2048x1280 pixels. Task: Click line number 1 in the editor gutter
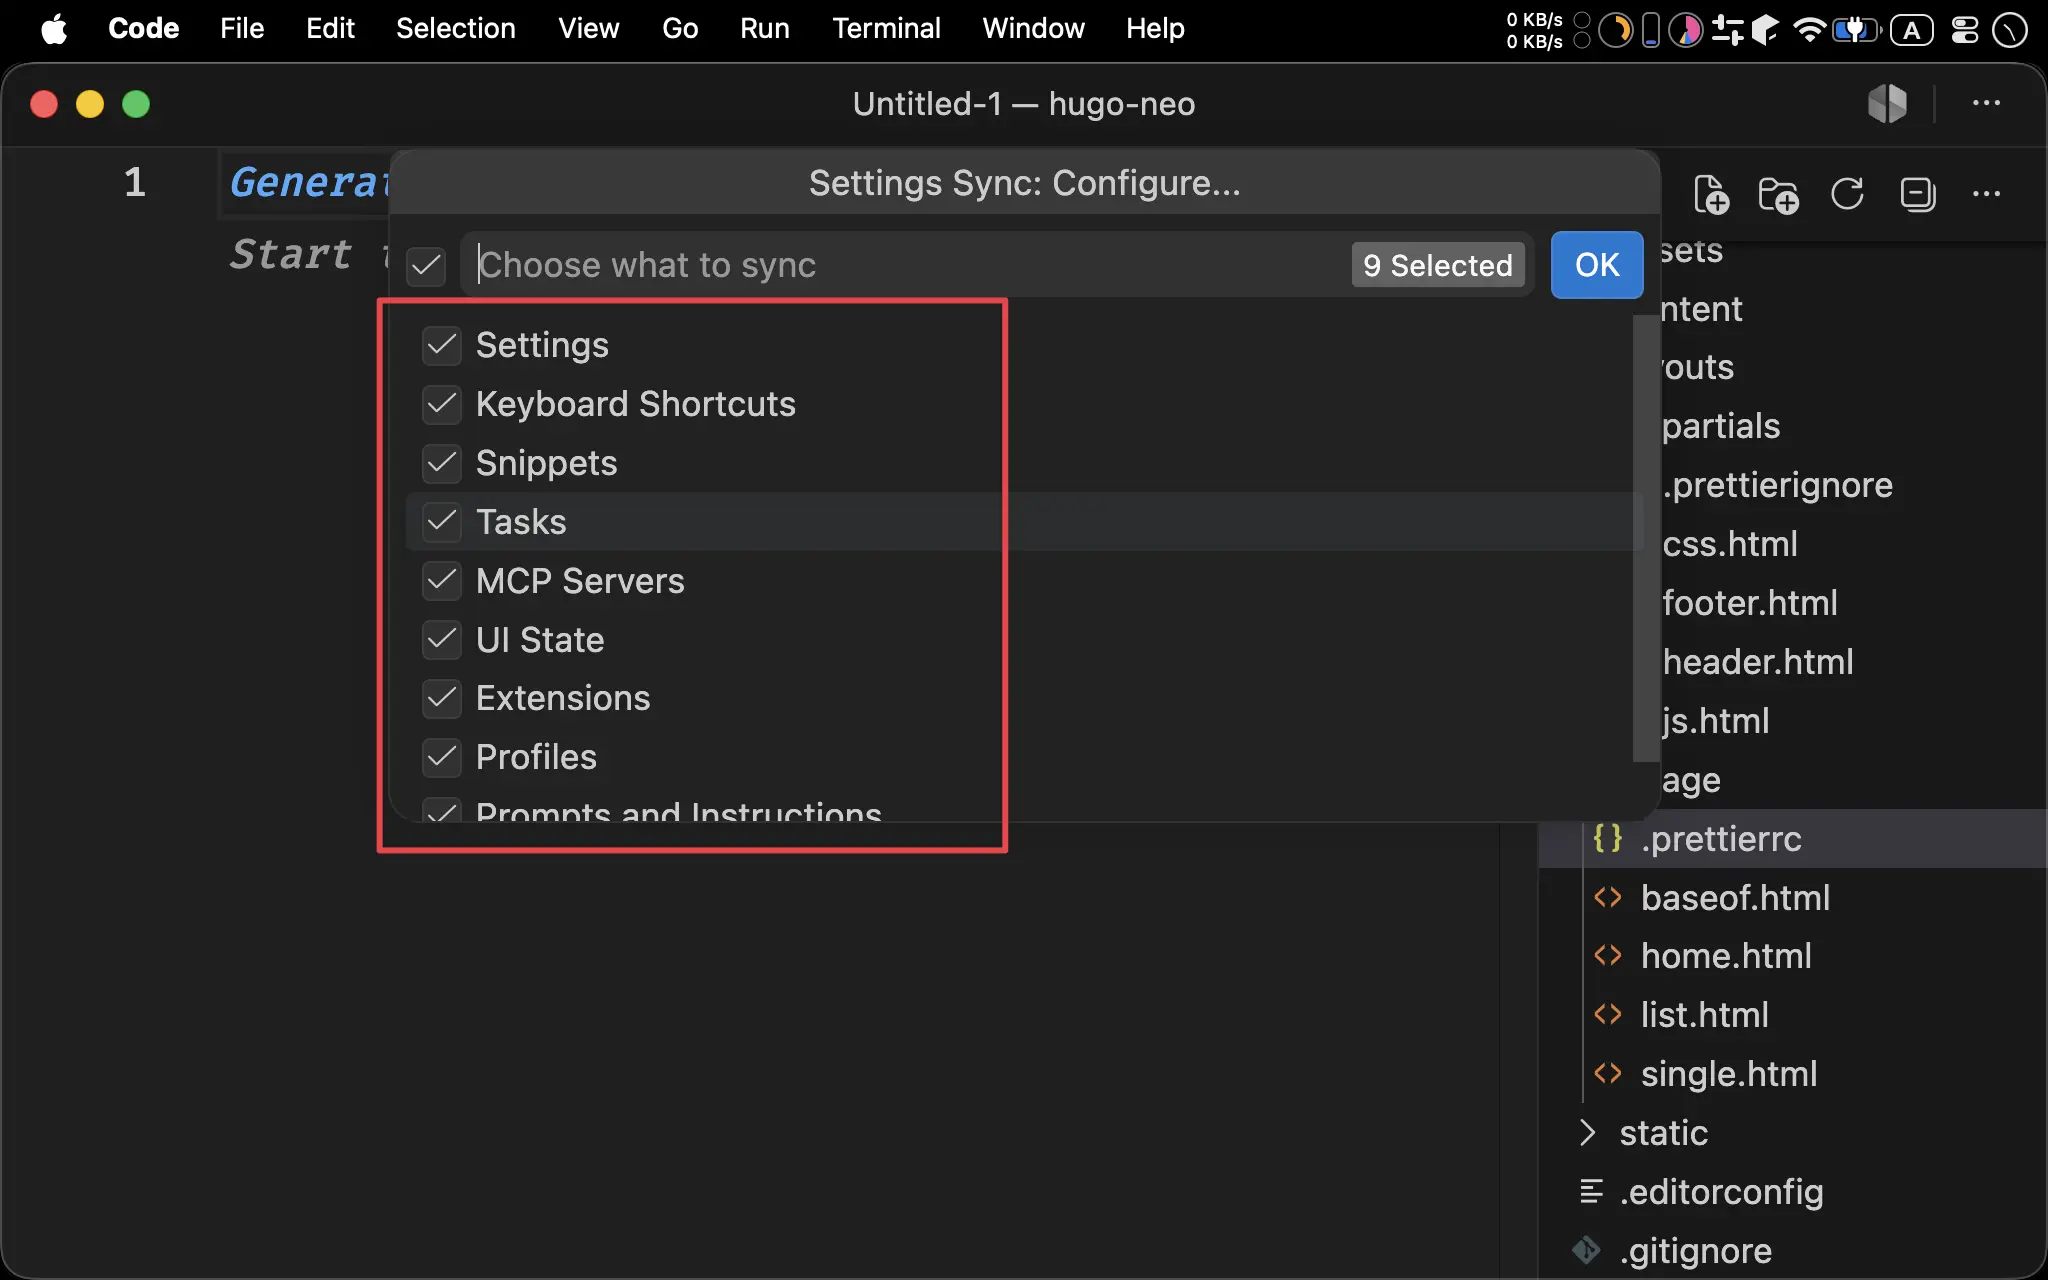pyautogui.click(x=134, y=182)
